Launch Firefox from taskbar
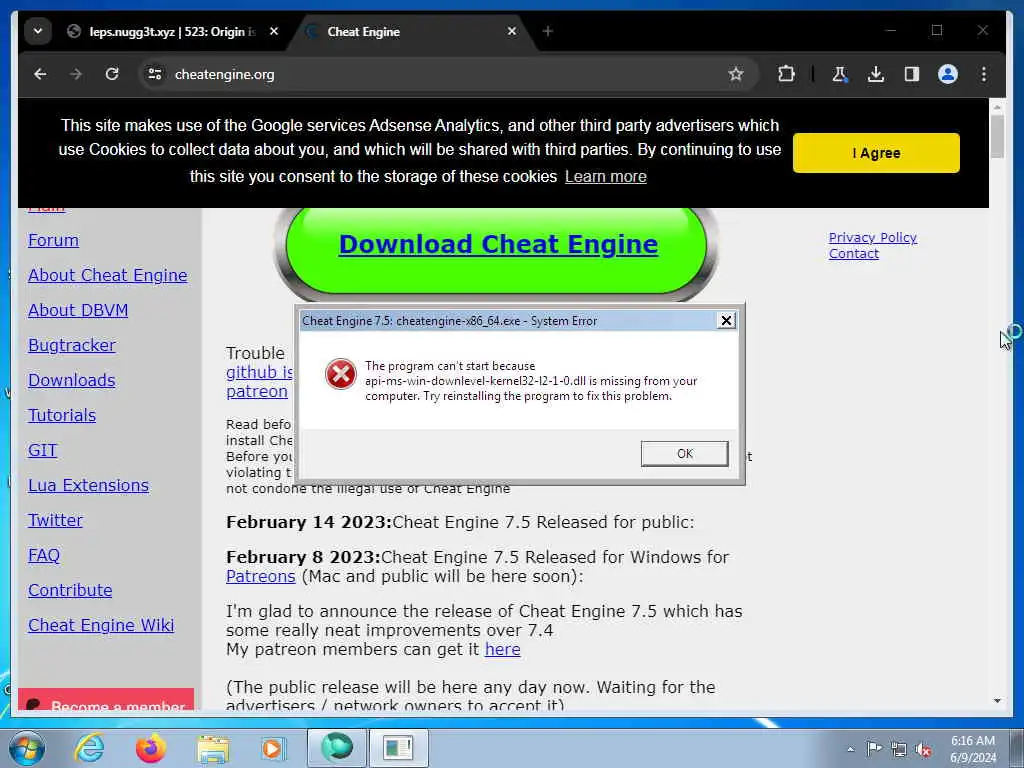This screenshot has width=1024, height=768. (x=150, y=748)
